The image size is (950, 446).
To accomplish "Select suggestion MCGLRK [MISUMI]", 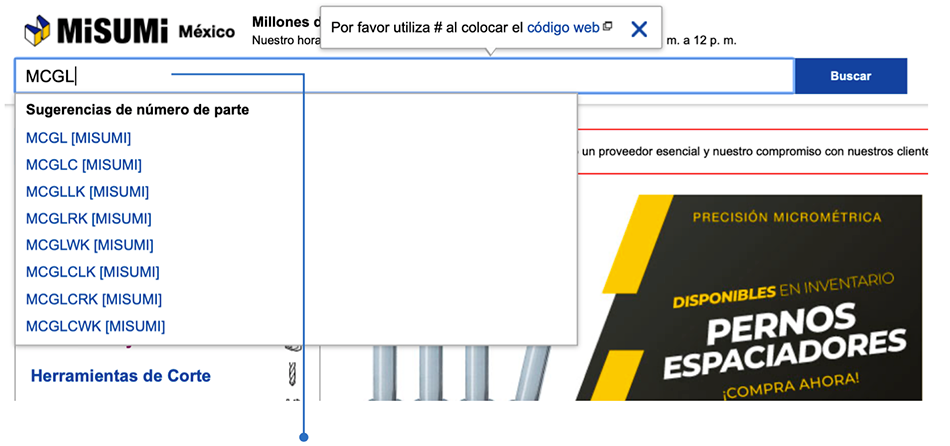I will 88,219.
